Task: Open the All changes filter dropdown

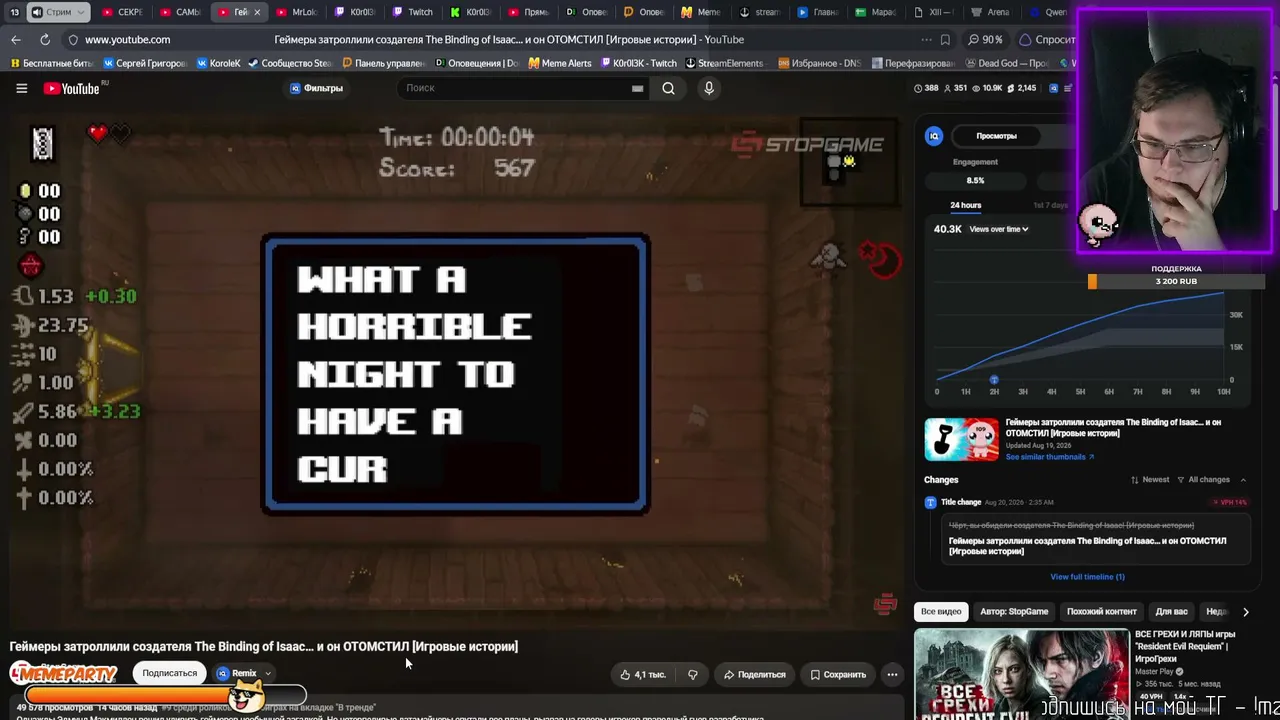Action: 1204,480
